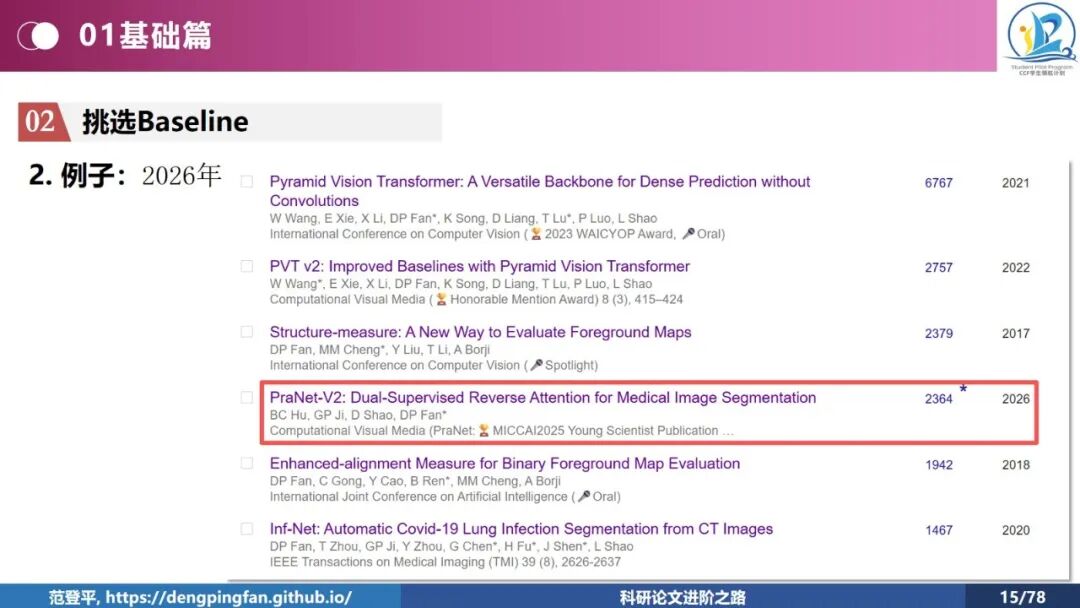The width and height of the screenshot is (1080, 608).
Task: Open Inf-Net Covid-19 paper title link
Action: tap(521, 529)
